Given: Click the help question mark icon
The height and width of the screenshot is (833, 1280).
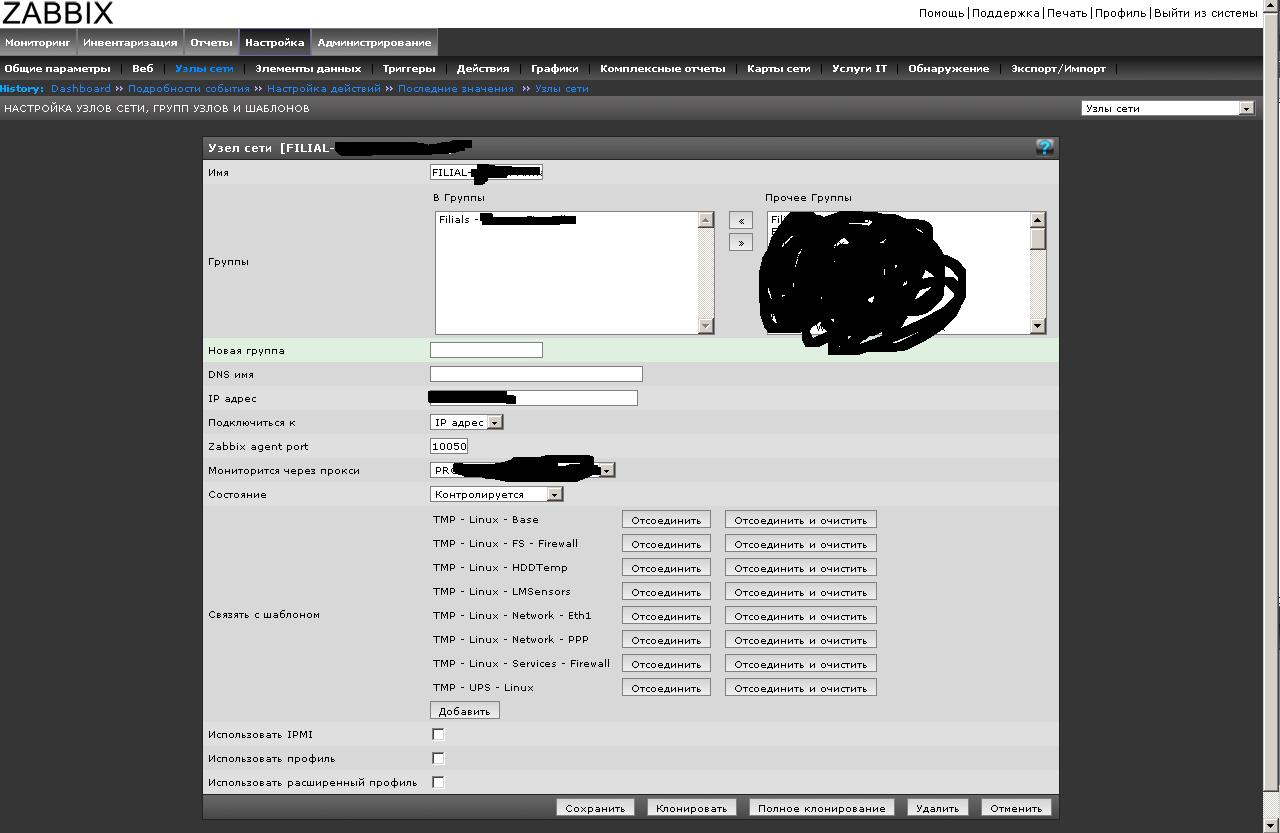Looking at the screenshot, I should pyautogui.click(x=1044, y=148).
